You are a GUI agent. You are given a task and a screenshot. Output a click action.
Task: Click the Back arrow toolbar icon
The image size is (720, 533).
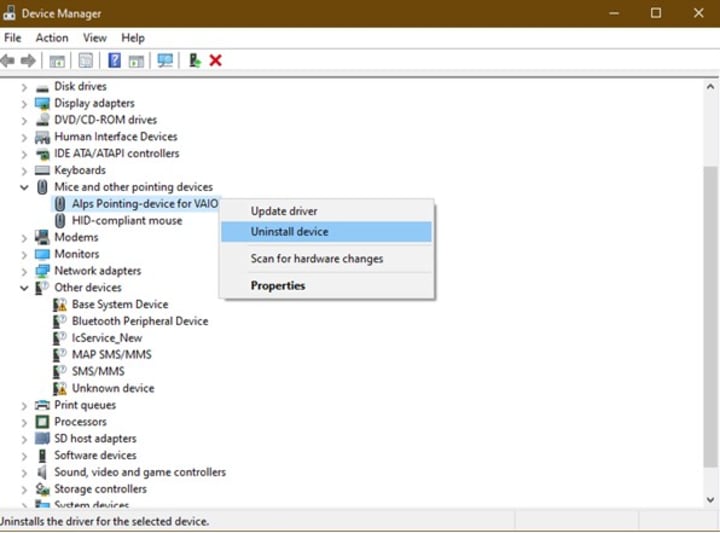8,61
